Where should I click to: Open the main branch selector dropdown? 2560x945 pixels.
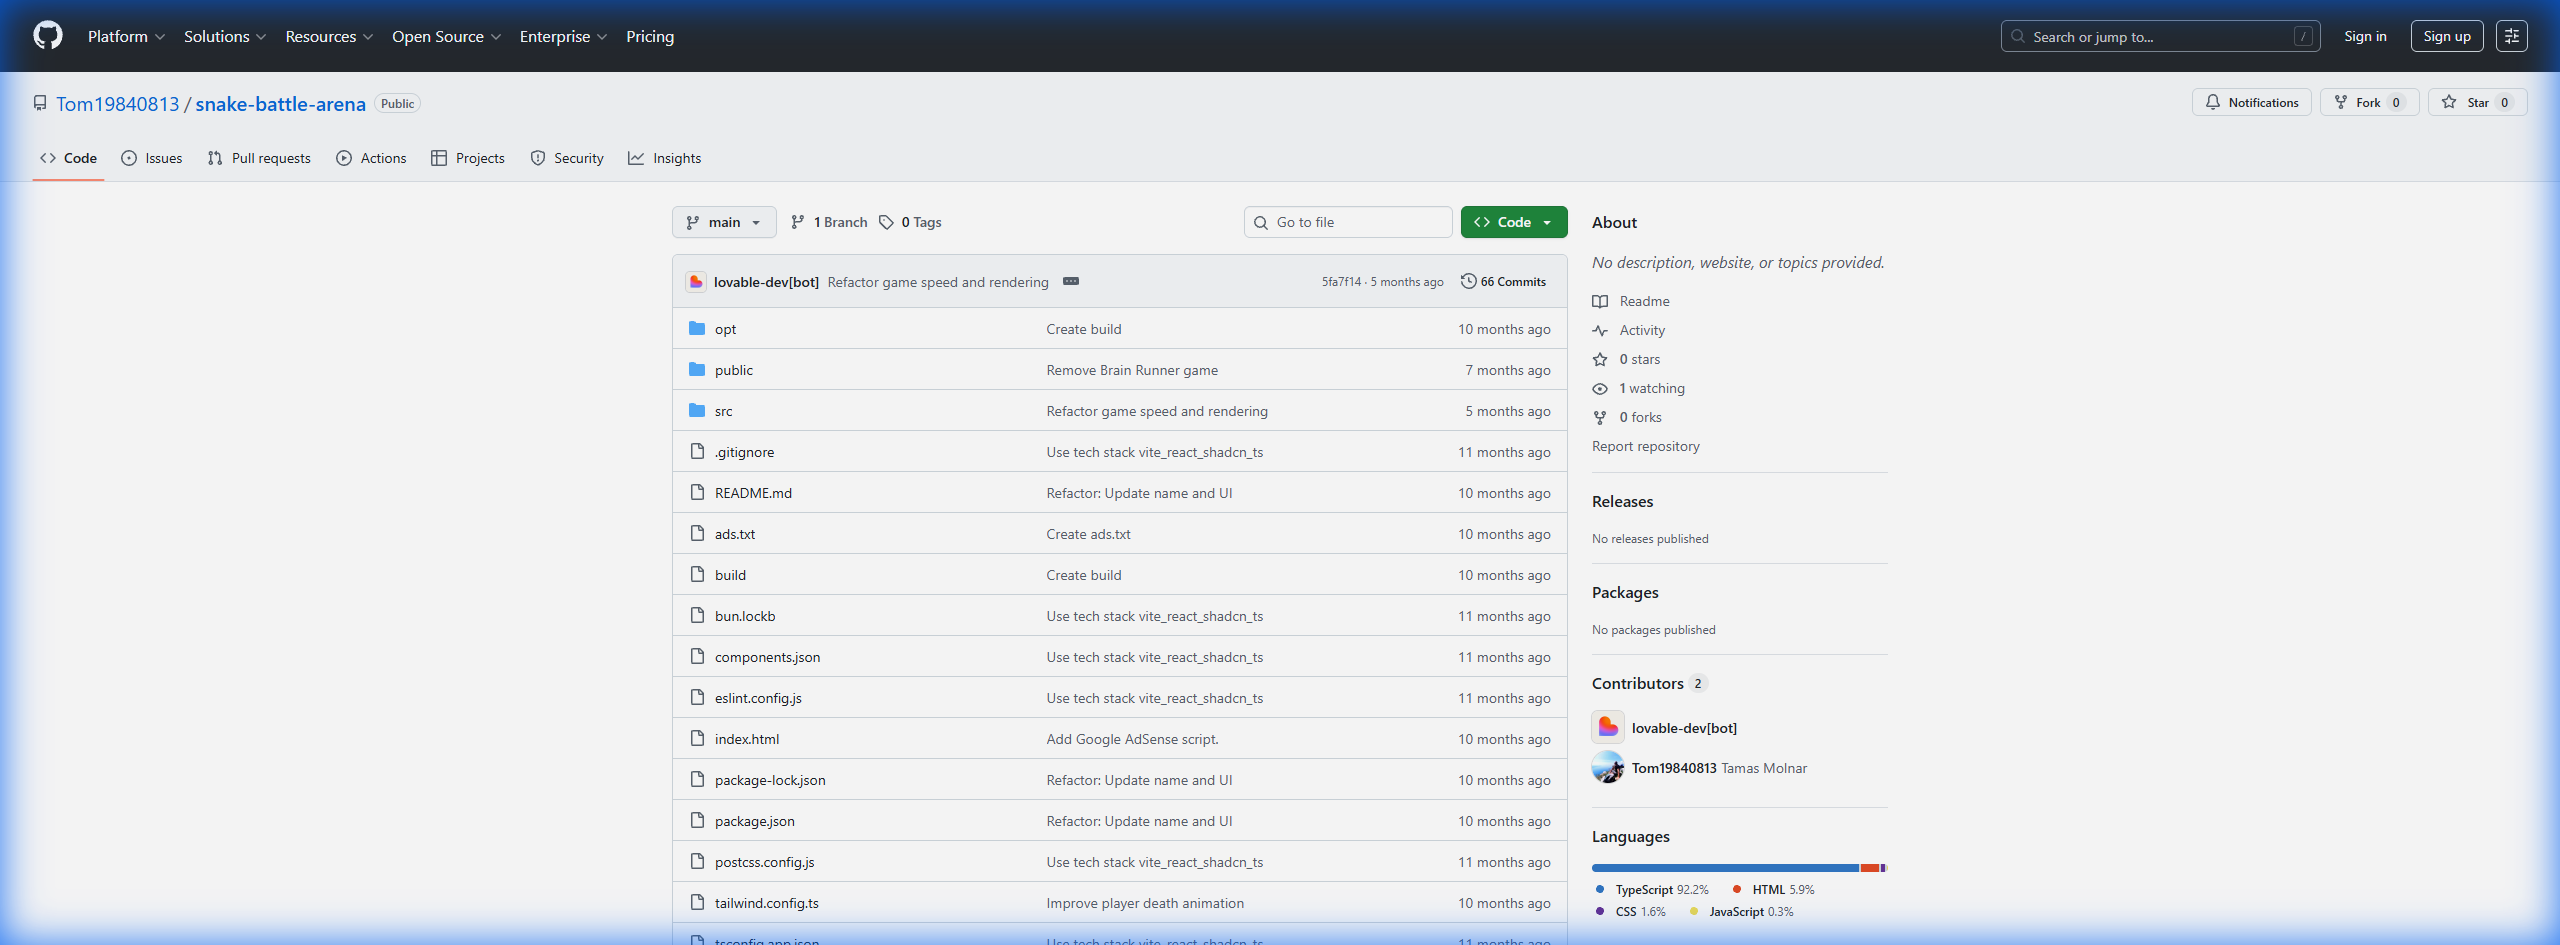724,222
